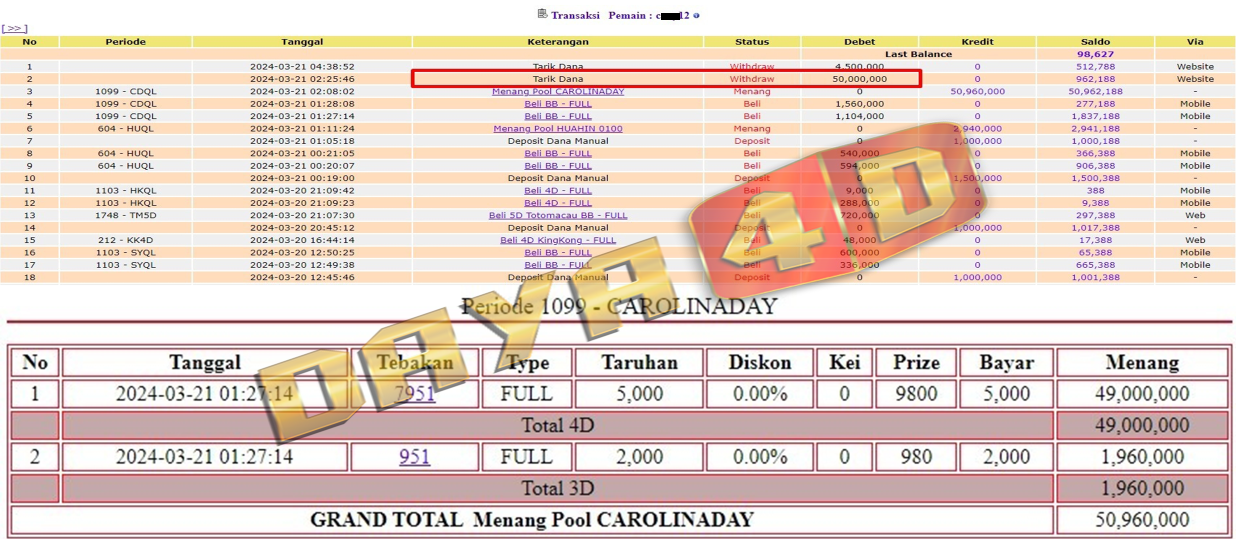Expand the [>>] navigation link
This screenshot has height=539, width=1236.
[16, 29]
